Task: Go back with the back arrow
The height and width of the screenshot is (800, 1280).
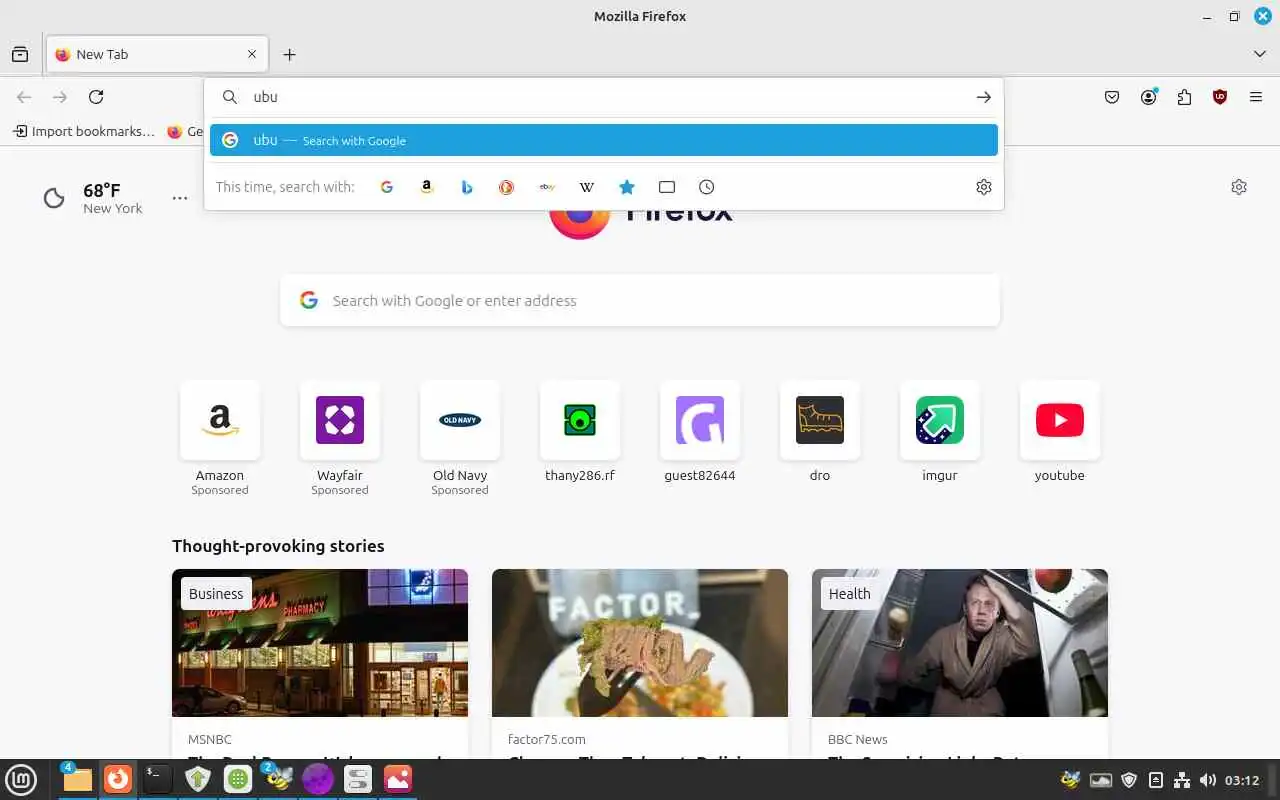Action: click(x=24, y=97)
